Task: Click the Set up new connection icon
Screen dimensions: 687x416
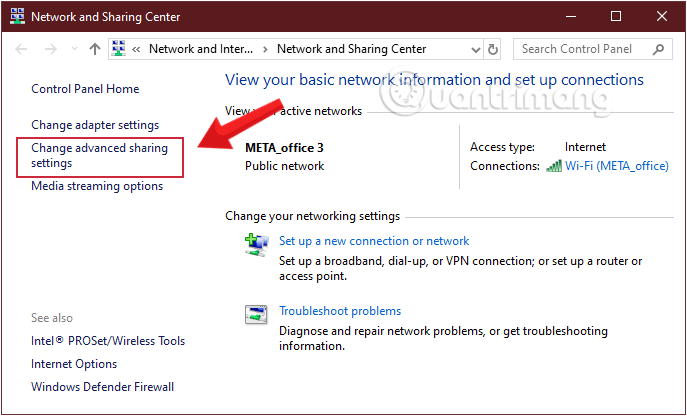Action: point(256,243)
